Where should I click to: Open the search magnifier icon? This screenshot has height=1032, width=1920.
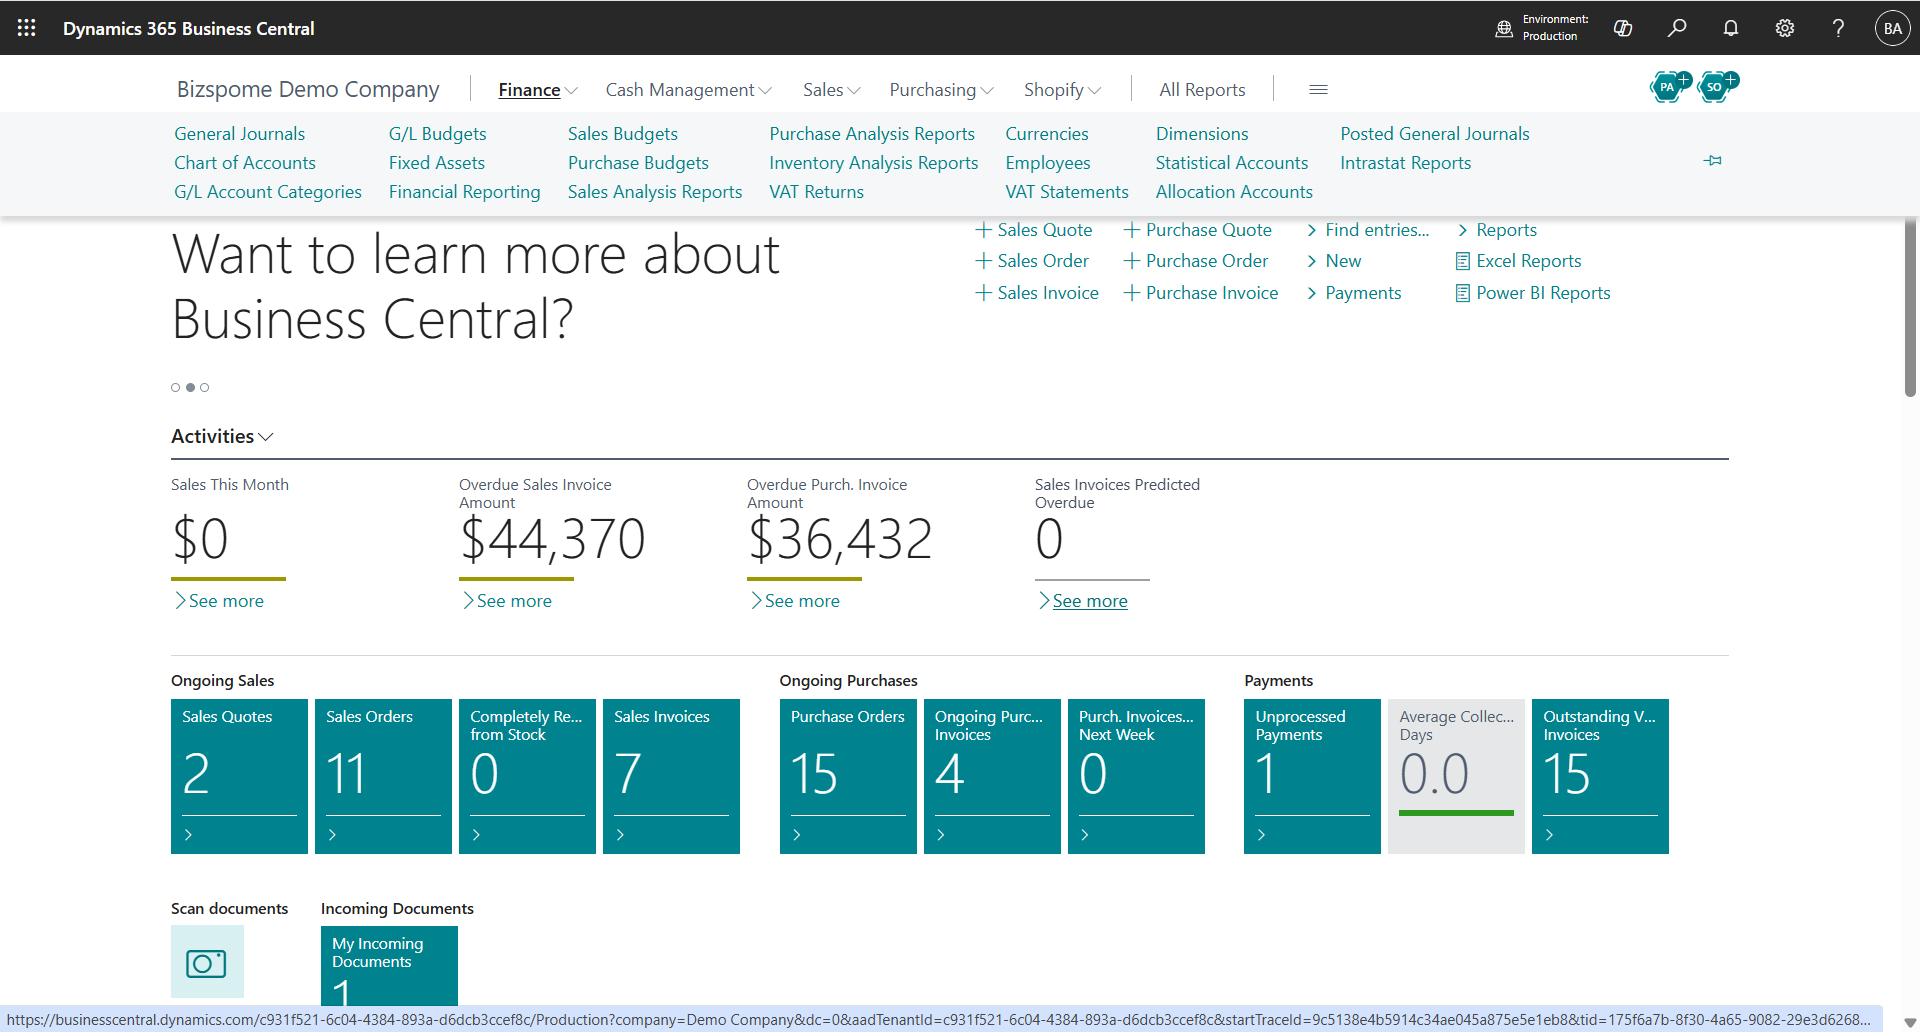[x=1677, y=28]
